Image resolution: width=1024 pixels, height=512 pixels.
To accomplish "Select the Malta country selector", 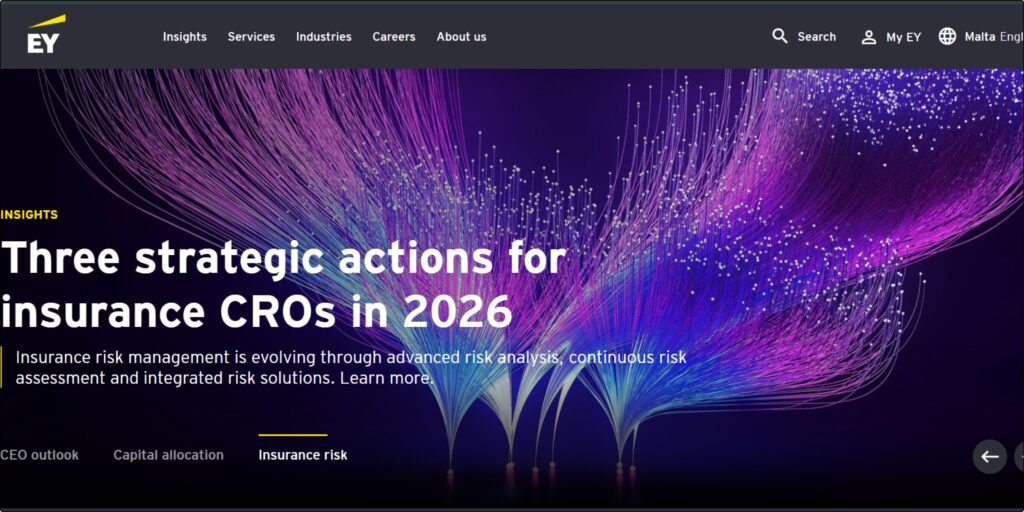I will click(980, 37).
